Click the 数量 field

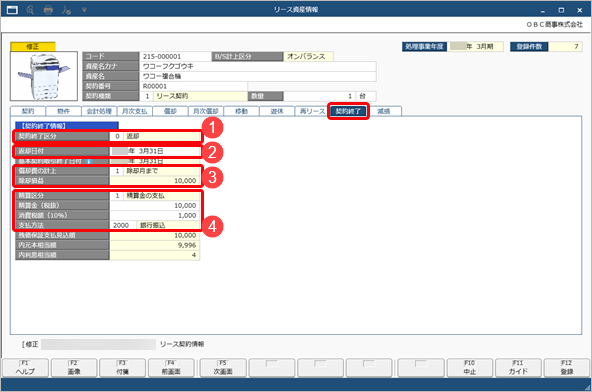point(319,96)
